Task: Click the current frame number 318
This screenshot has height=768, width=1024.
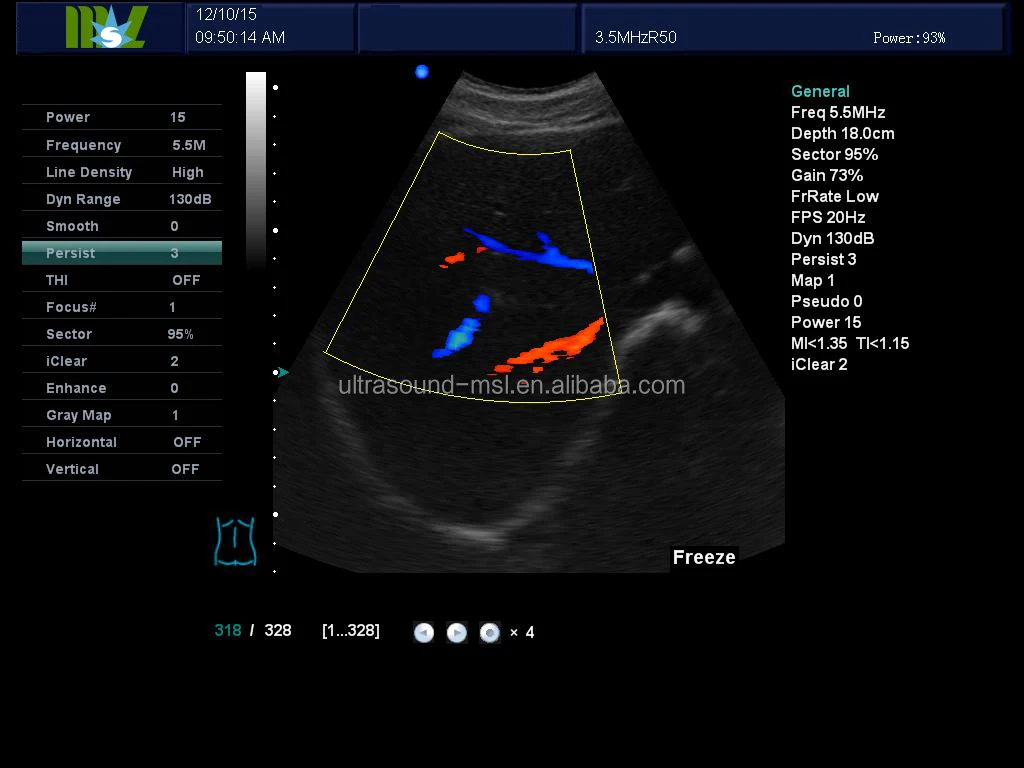Action: [228, 630]
